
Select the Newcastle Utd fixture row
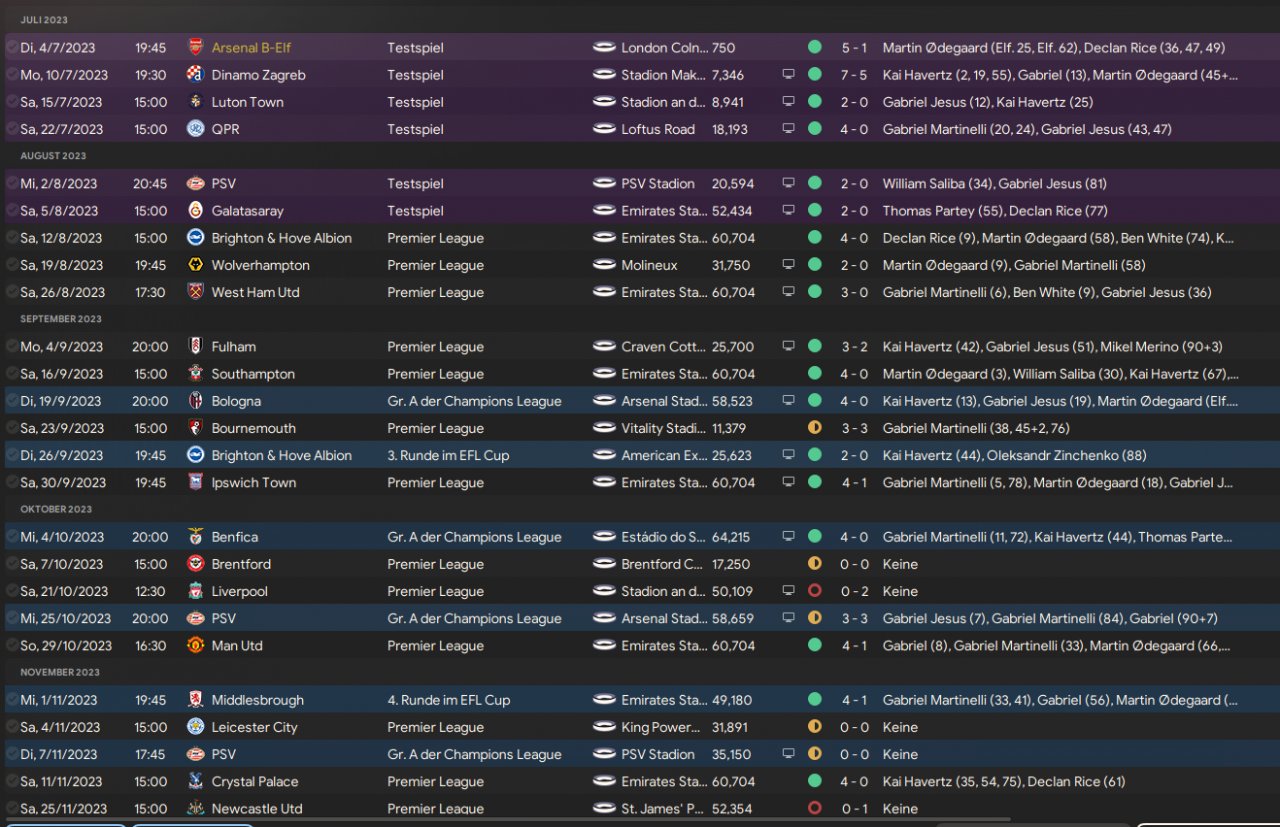(x=640, y=809)
